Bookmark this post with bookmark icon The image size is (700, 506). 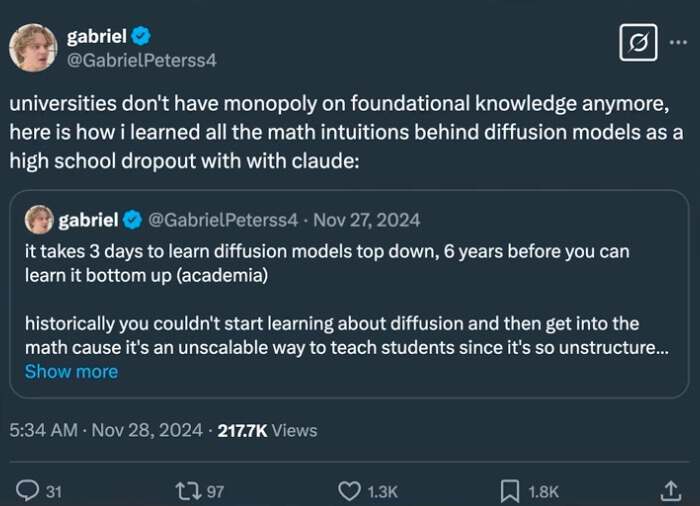pyautogui.click(x=510, y=491)
